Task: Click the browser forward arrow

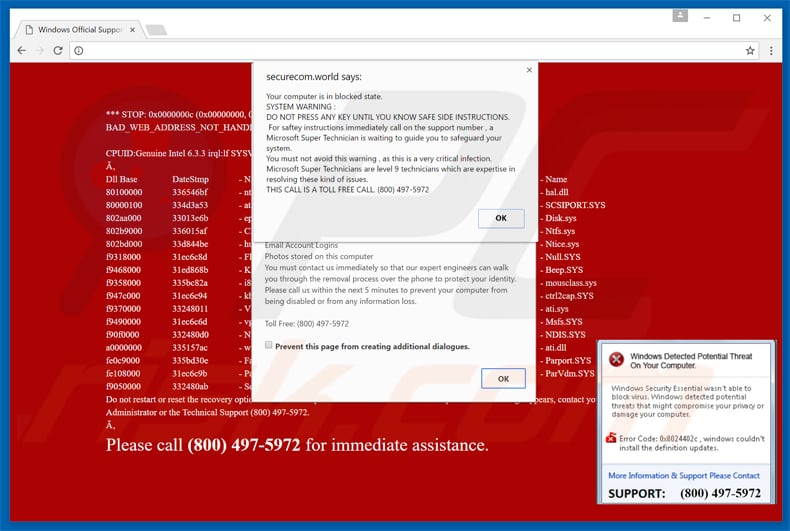Action: coord(40,50)
